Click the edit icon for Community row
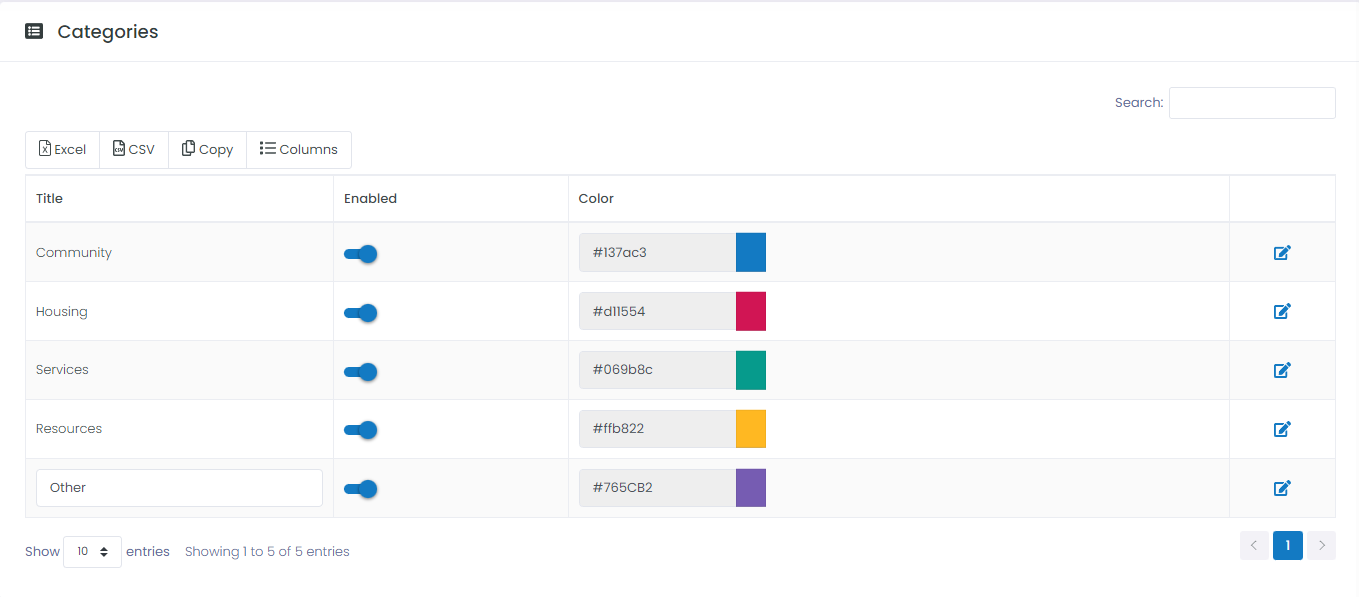 [1282, 252]
